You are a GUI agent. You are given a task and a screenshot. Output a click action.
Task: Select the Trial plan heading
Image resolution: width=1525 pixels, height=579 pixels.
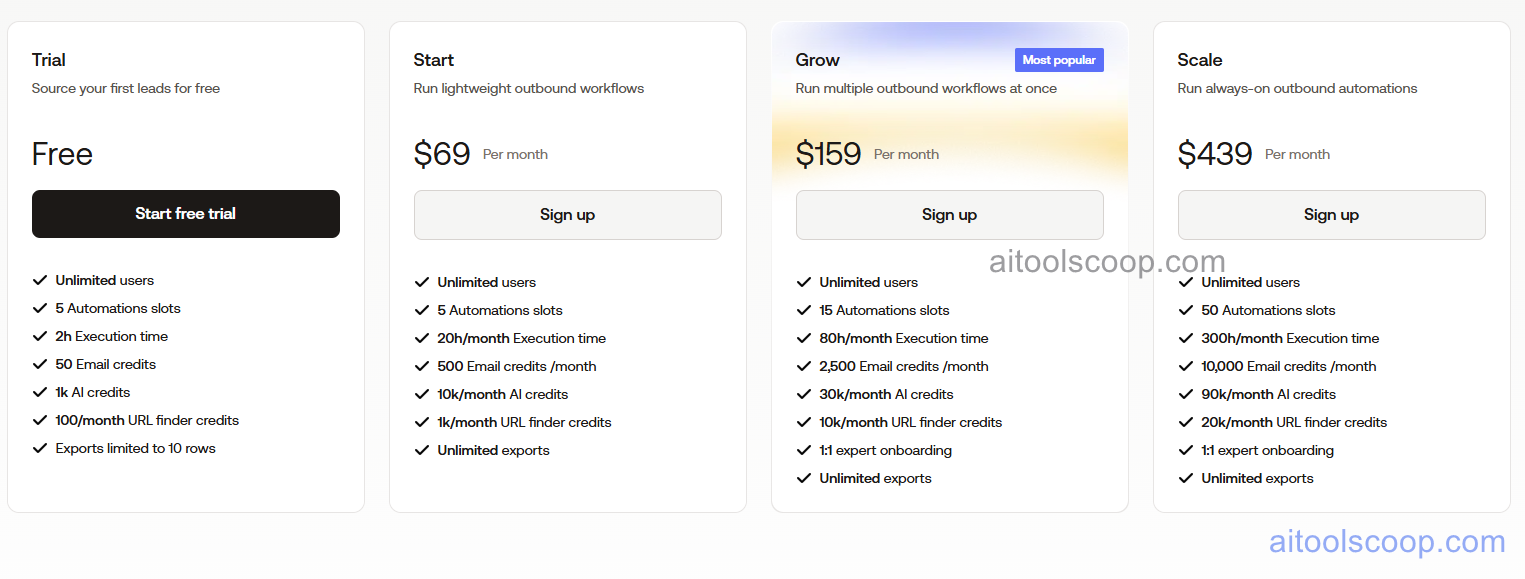click(49, 60)
